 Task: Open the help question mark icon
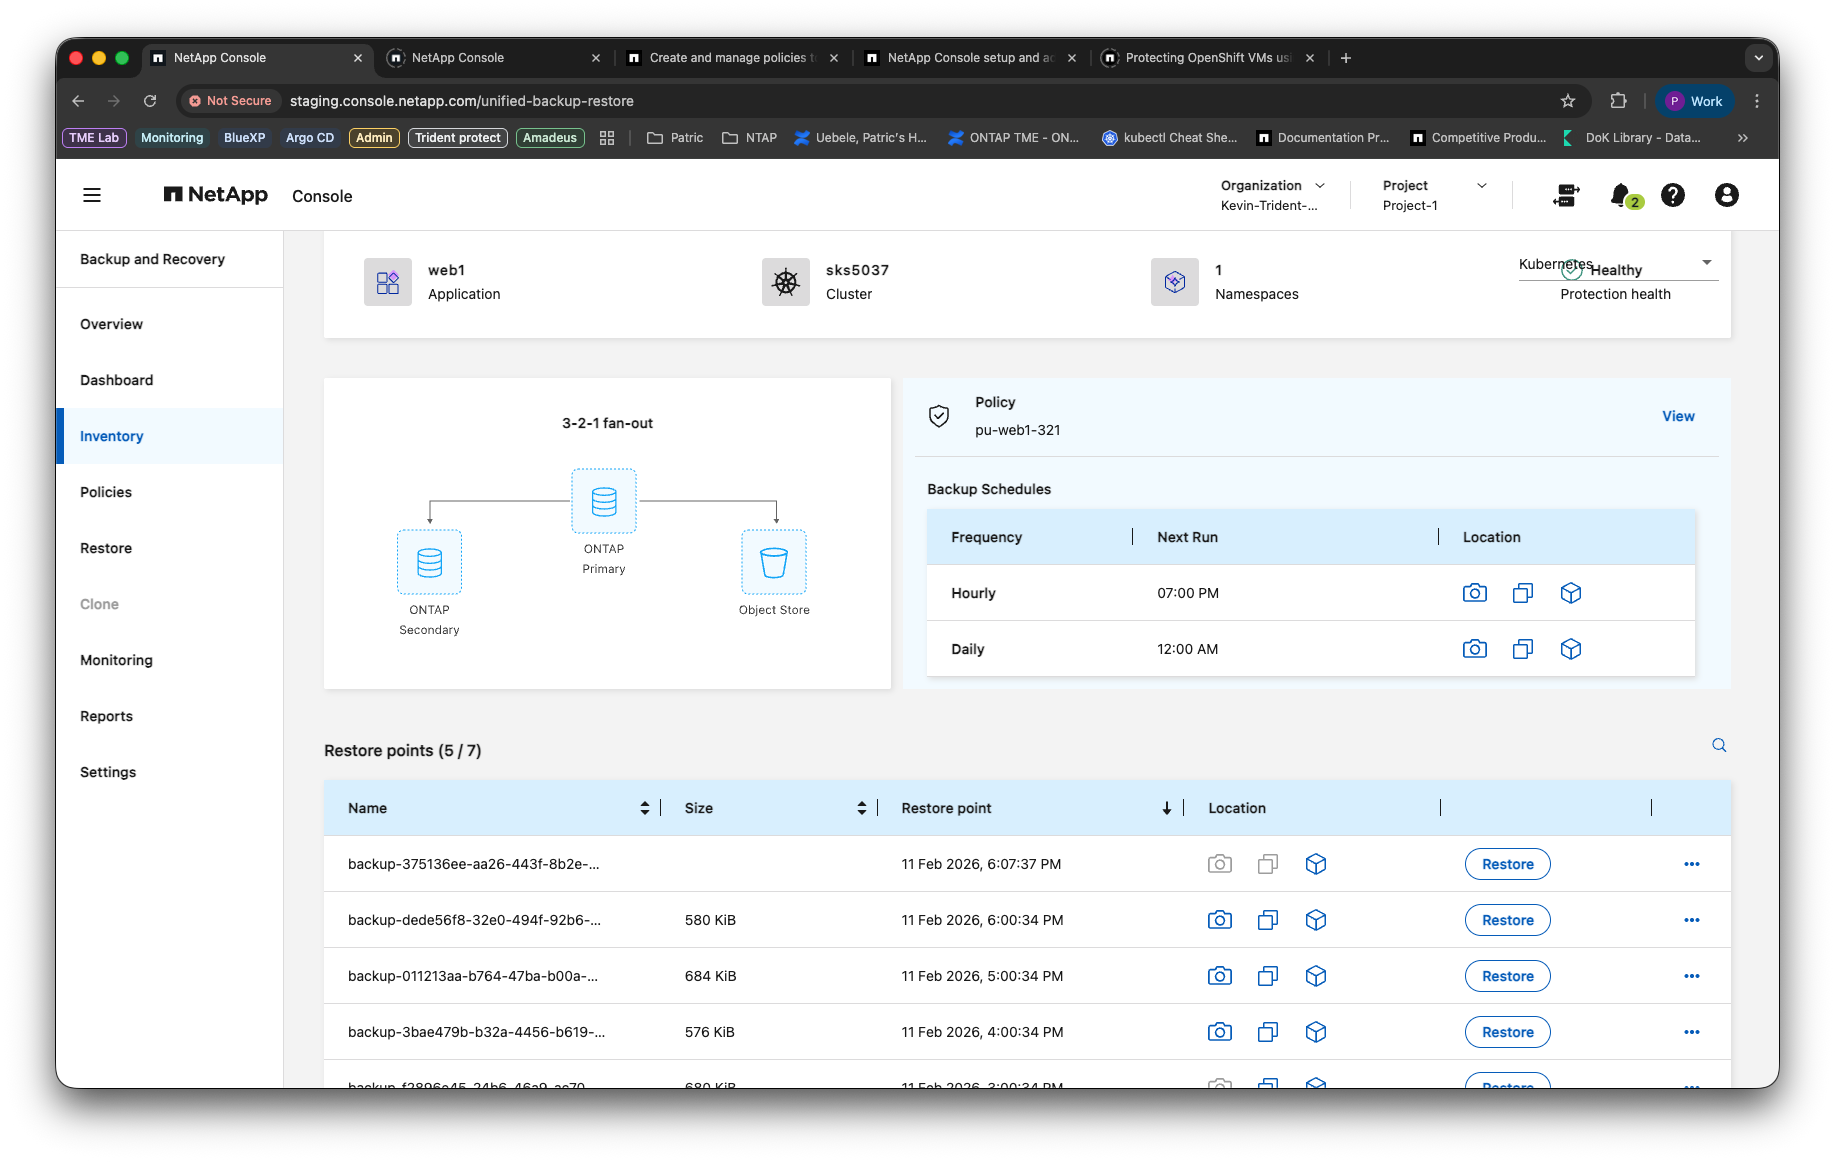coord(1673,195)
